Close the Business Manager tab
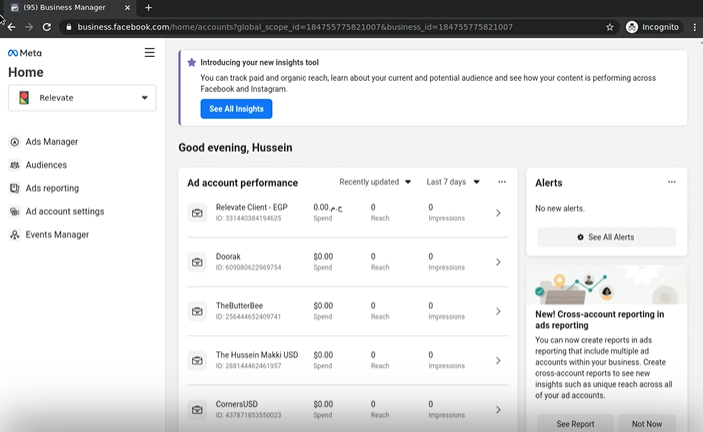Viewport: 703px width, 432px height. coord(127,8)
